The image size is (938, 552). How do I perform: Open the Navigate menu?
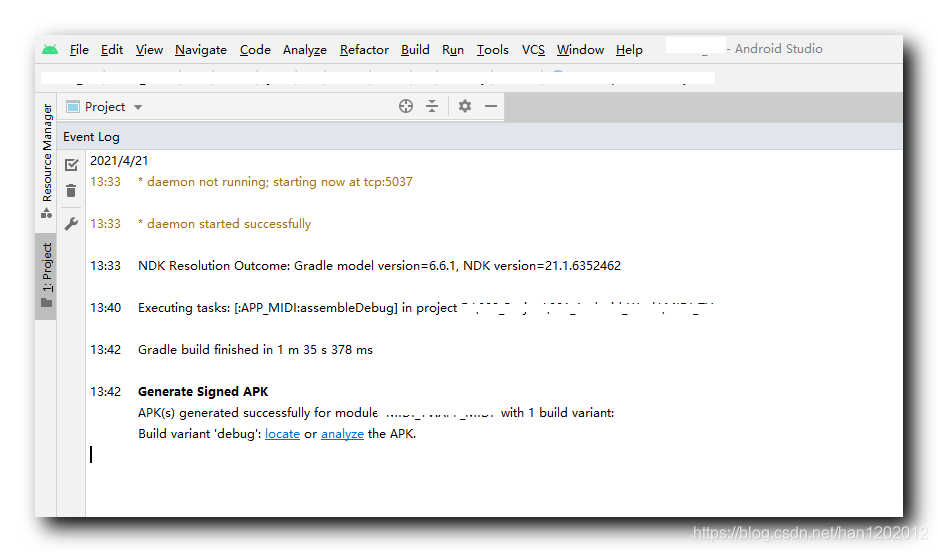pyautogui.click(x=200, y=50)
